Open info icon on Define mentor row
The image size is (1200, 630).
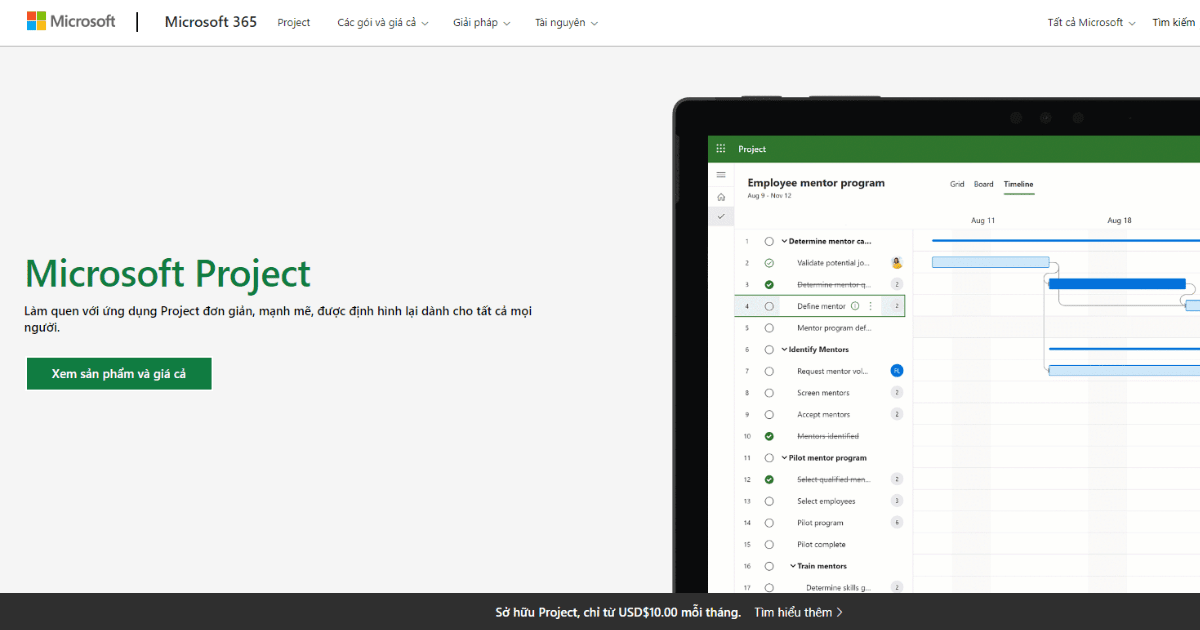click(855, 306)
